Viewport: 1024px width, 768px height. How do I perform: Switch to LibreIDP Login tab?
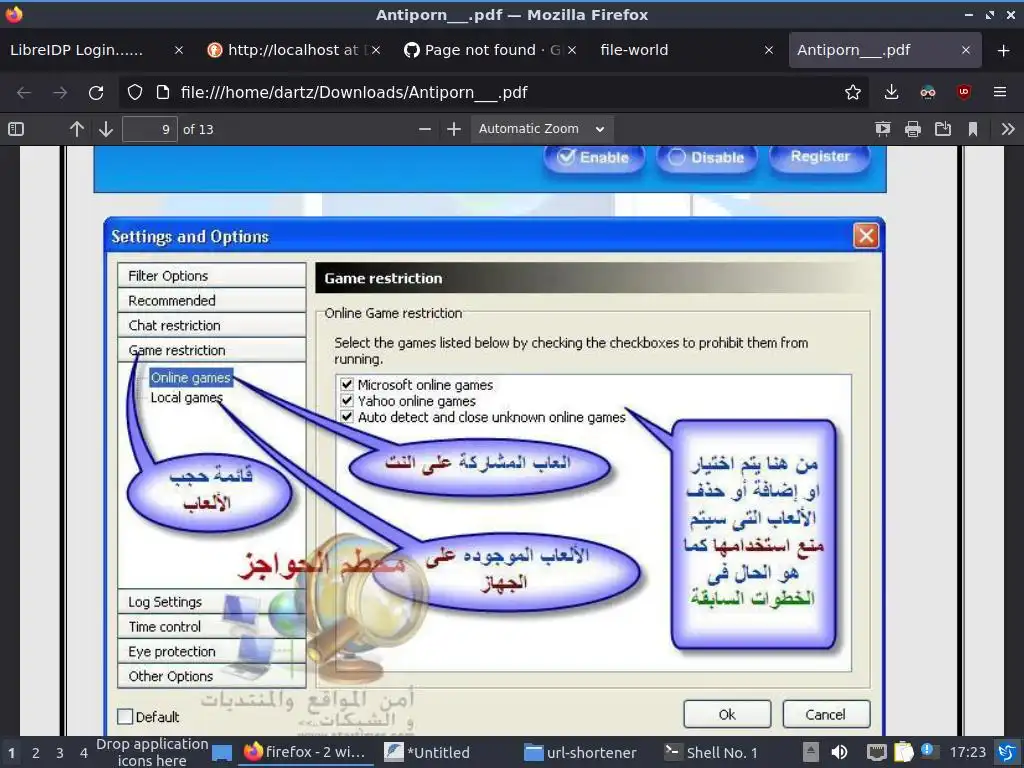[x=76, y=50]
